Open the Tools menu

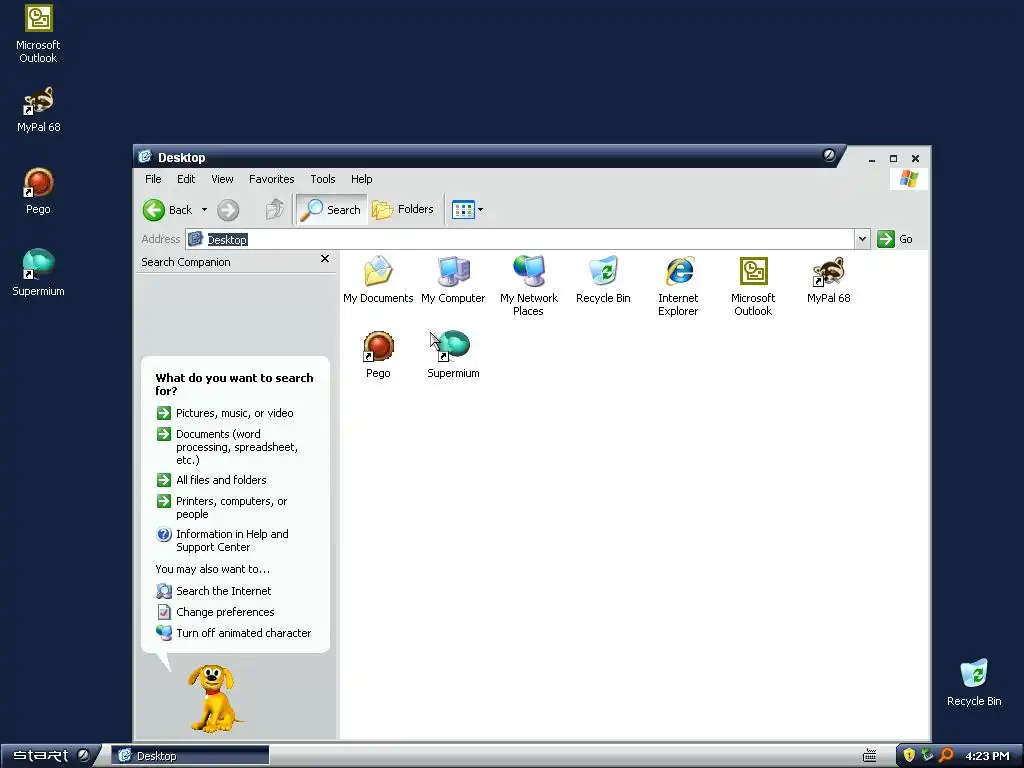[323, 179]
